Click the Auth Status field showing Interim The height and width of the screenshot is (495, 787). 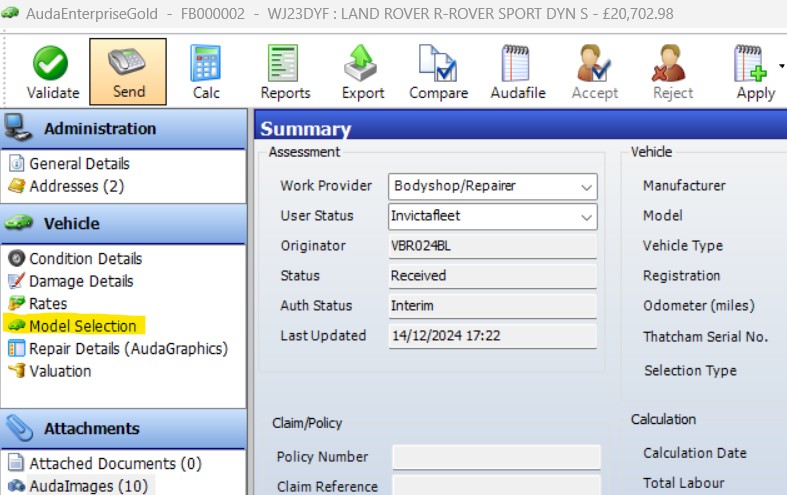tap(492, 306)
